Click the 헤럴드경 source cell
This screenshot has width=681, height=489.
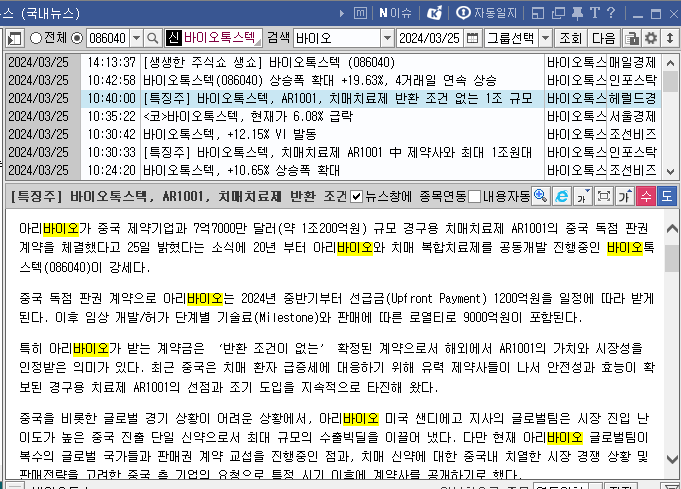pyautogui.click(x=633, y=99)
